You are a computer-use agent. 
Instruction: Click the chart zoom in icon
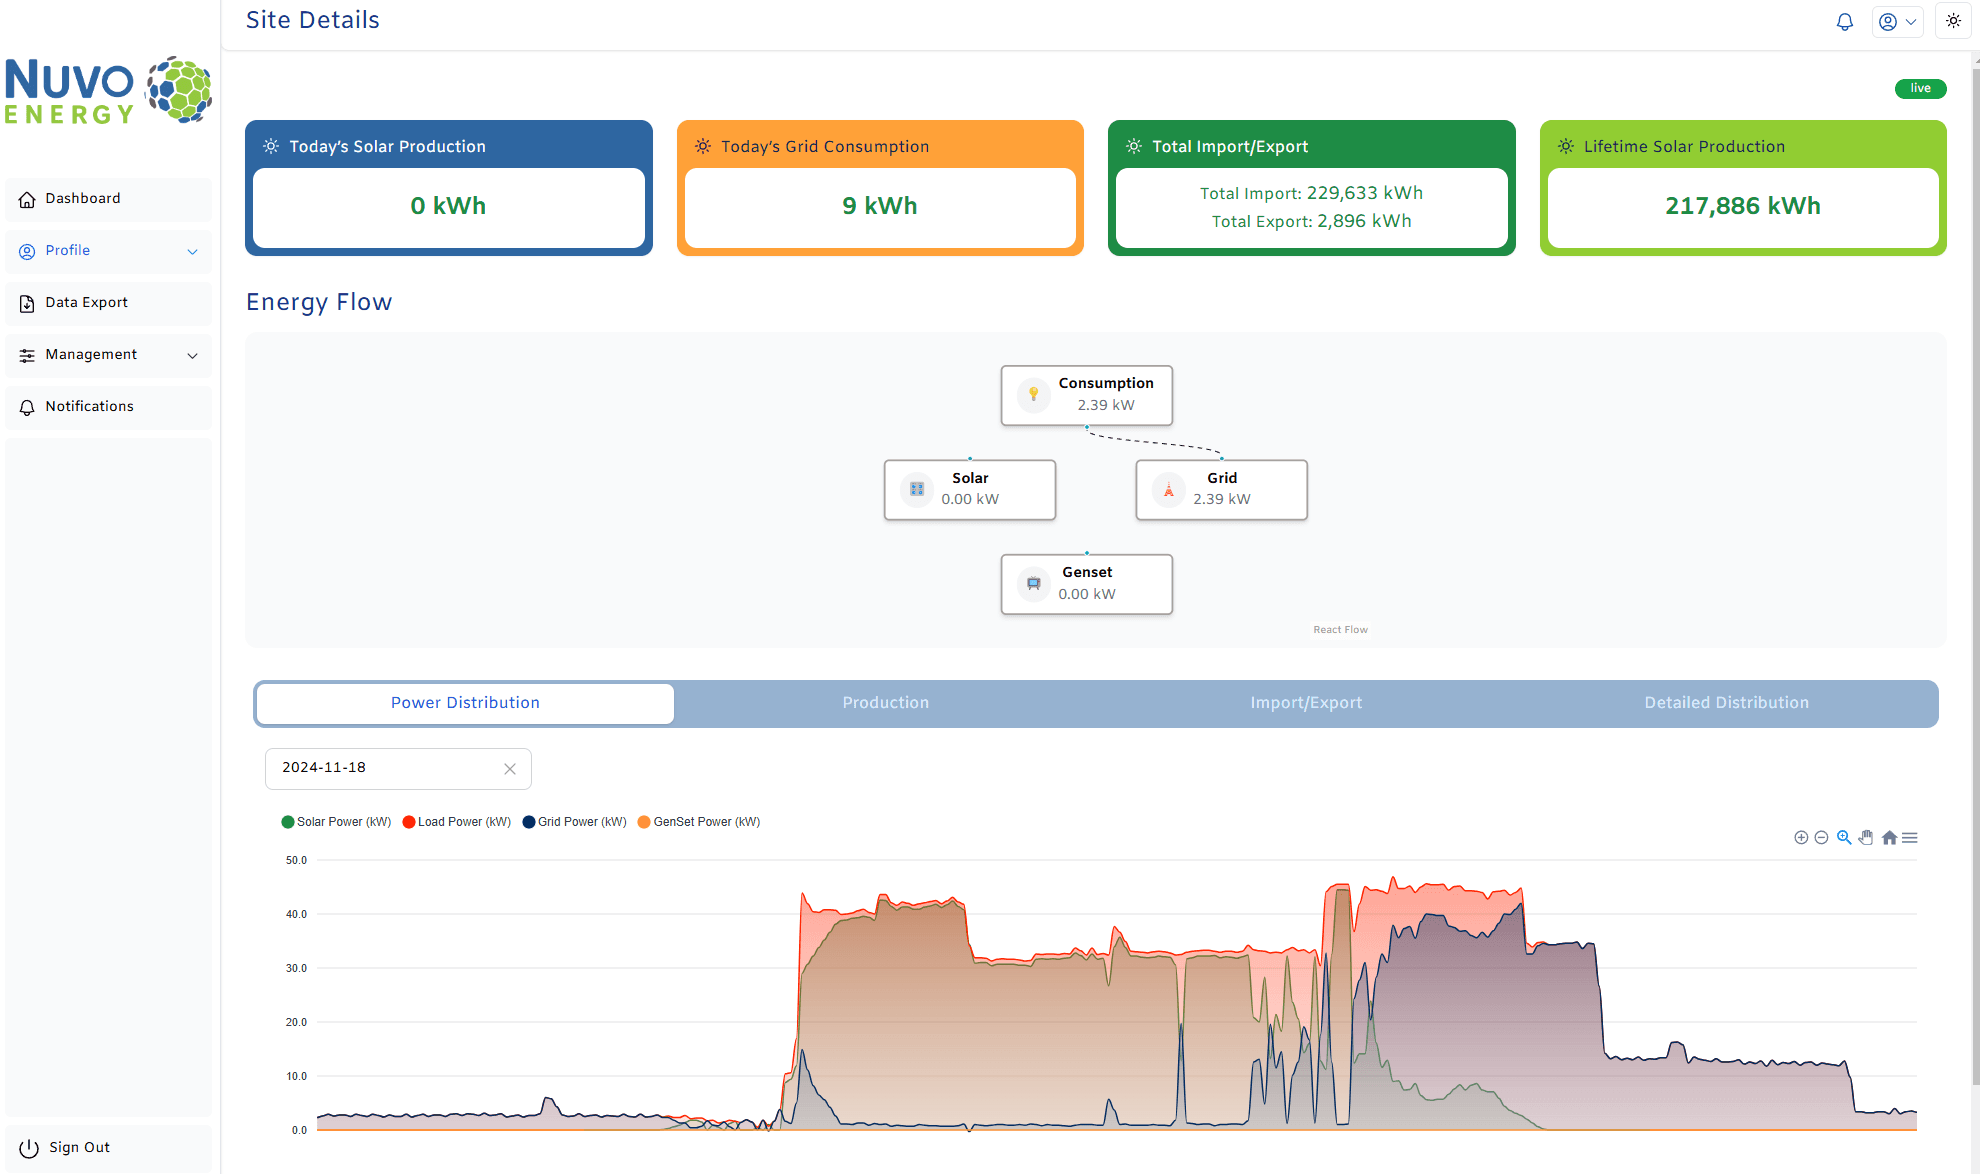coord(1801,838)
